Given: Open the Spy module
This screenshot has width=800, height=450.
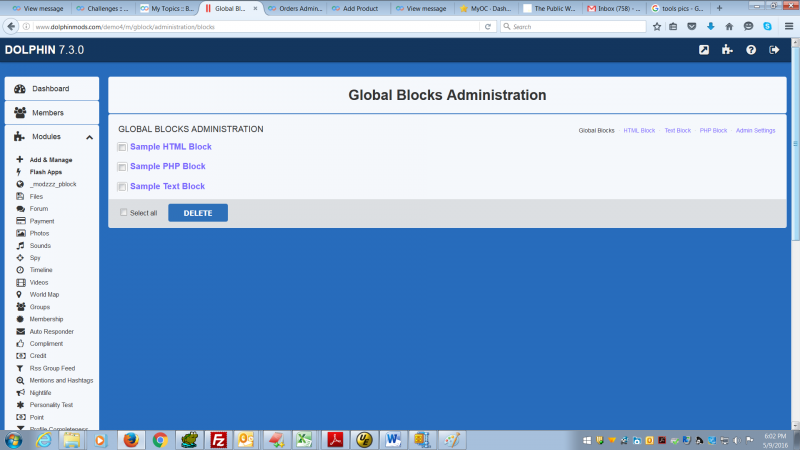Looking at the screenshot, I should click(x=35, y=258).
